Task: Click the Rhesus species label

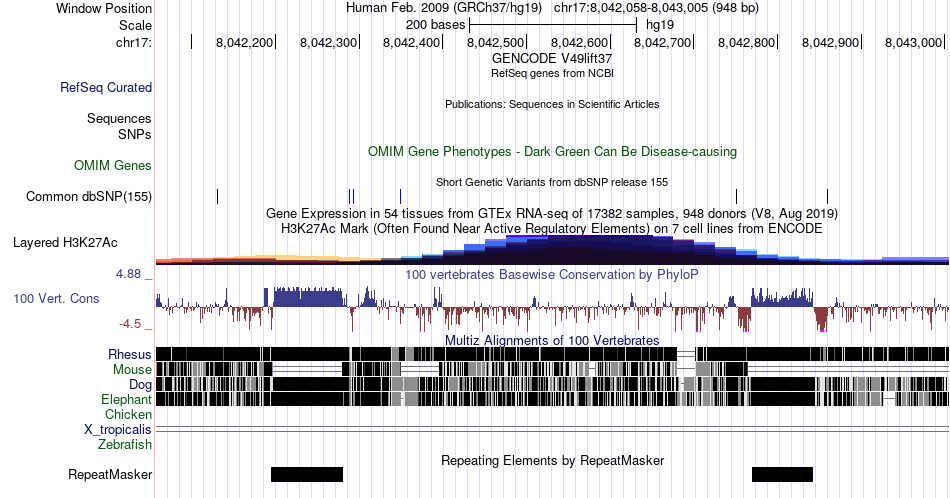Action: [130, 354]
